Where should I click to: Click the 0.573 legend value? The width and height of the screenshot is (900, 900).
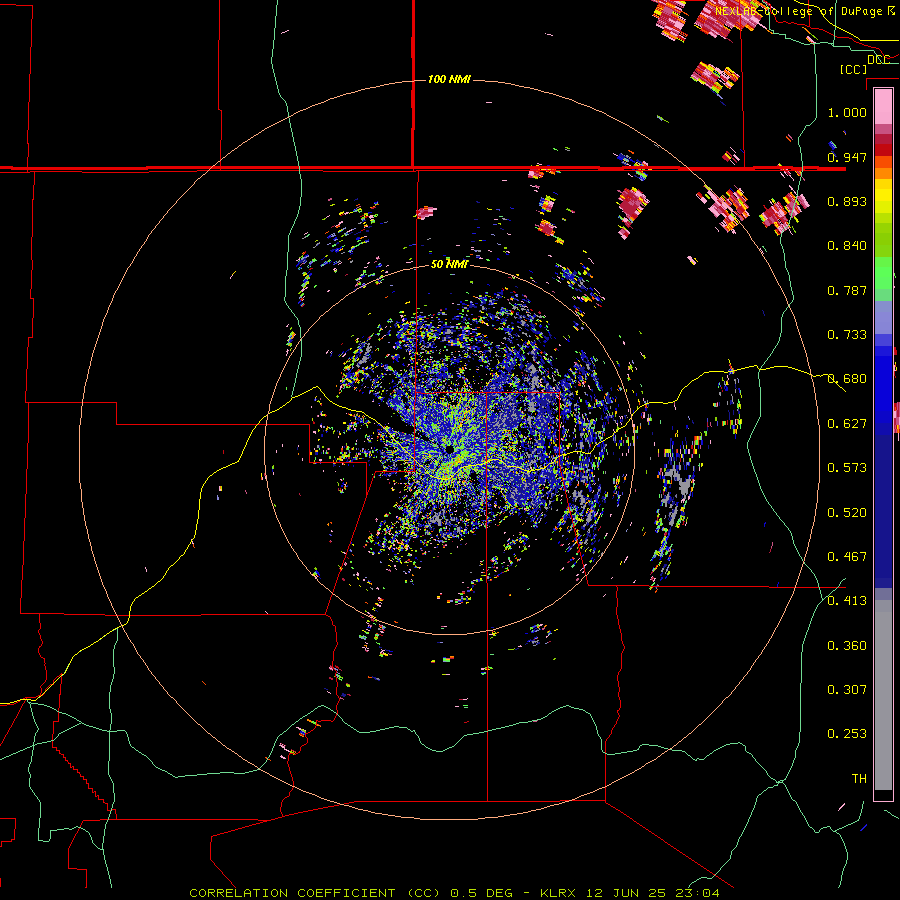point(847,468)
